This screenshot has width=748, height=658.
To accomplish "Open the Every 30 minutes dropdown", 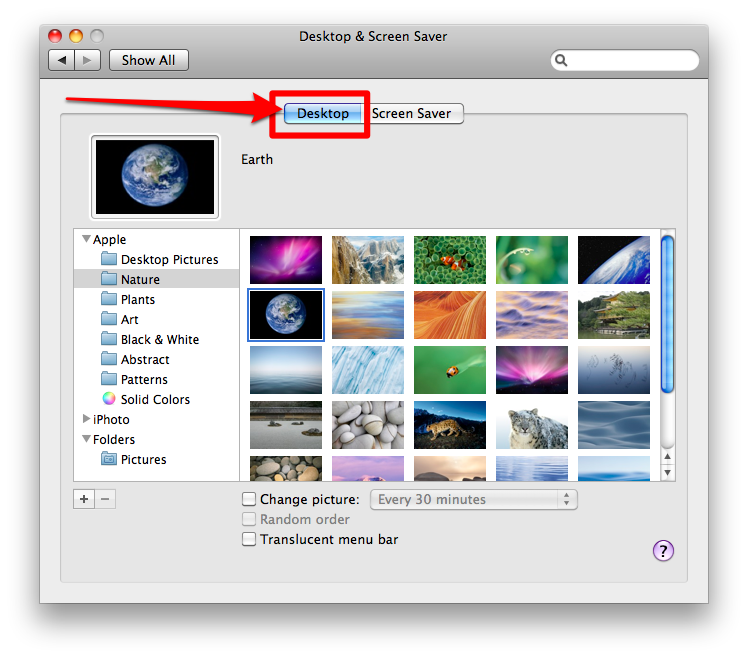I will (x=473, y=499).
